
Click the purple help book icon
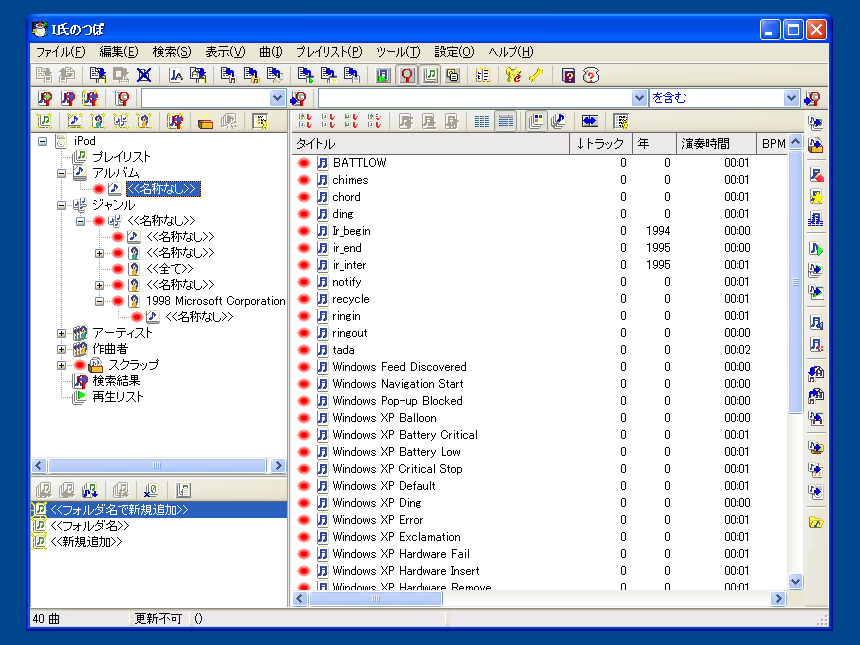(x=568, y=75)
